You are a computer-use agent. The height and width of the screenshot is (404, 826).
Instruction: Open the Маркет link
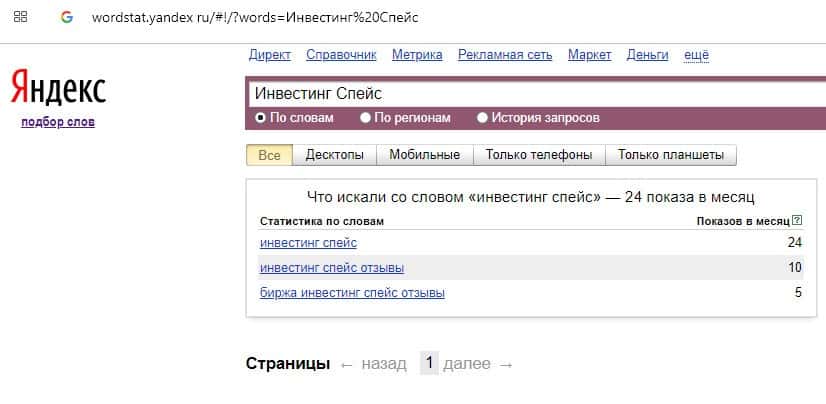tap(589, 55)
